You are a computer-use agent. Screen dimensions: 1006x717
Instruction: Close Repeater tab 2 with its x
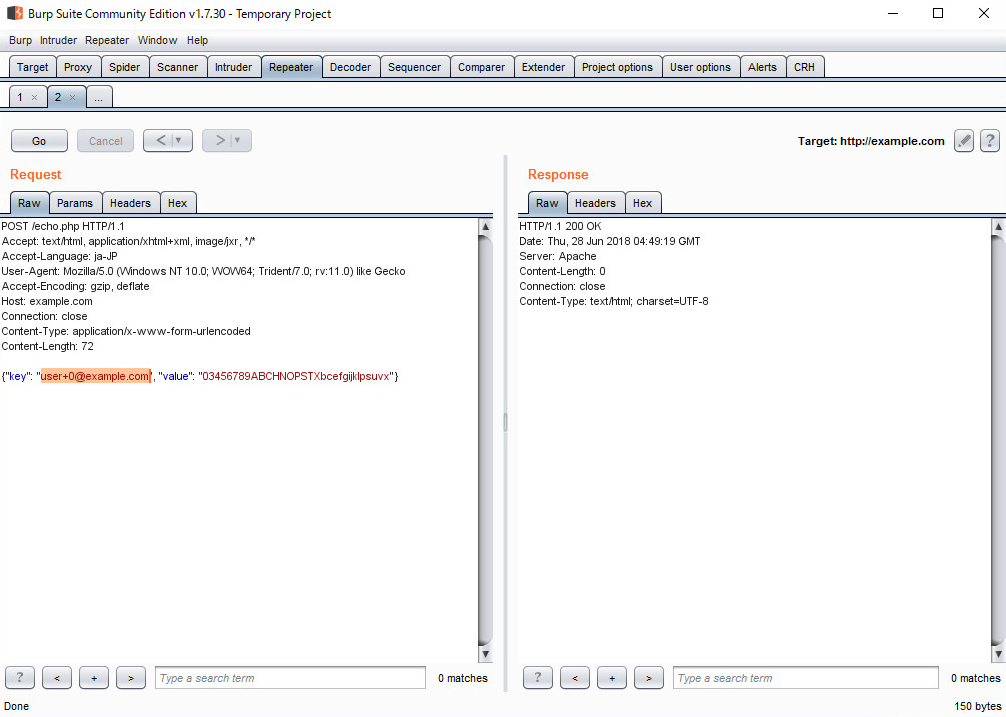pos(72,97)
